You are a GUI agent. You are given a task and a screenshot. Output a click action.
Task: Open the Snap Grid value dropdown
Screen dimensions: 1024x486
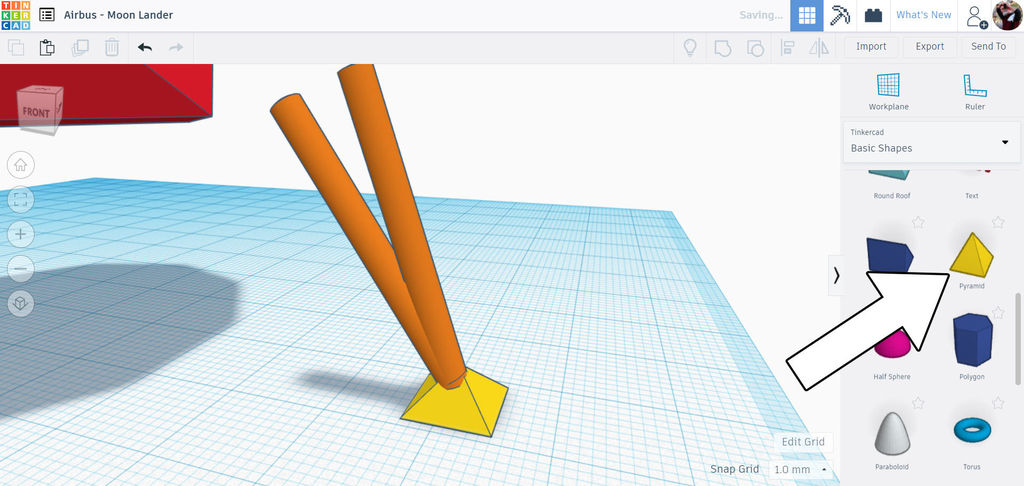click(x=801, y=469)
